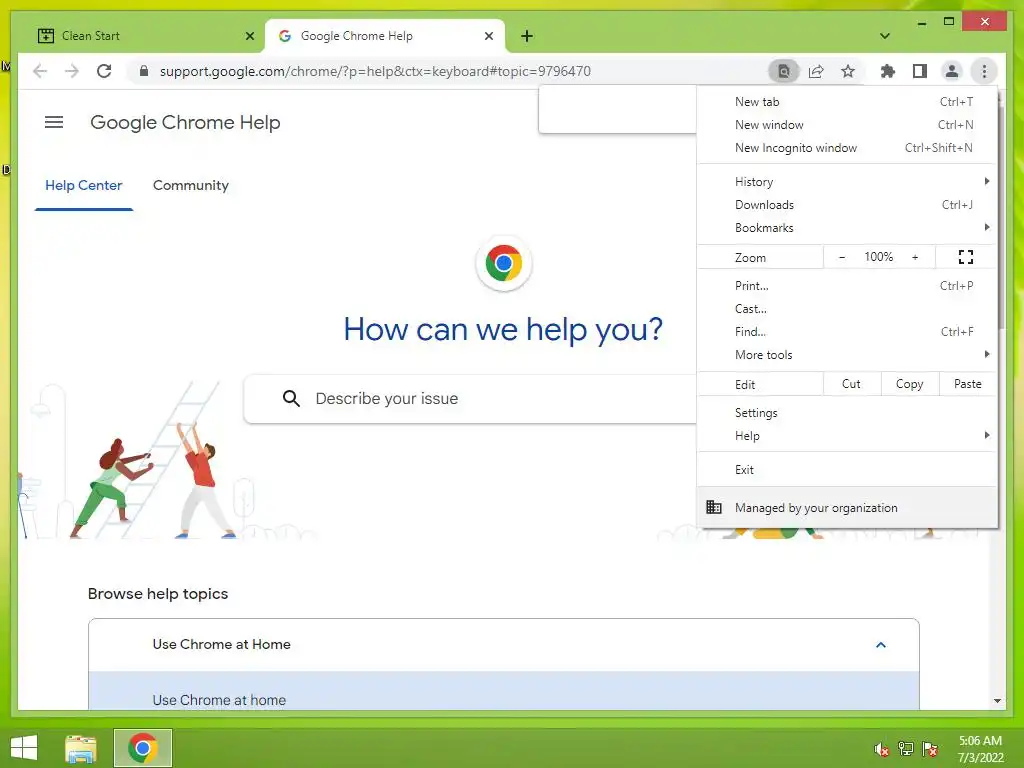Decrease zoom with minus button

click(x=842, y=257)
